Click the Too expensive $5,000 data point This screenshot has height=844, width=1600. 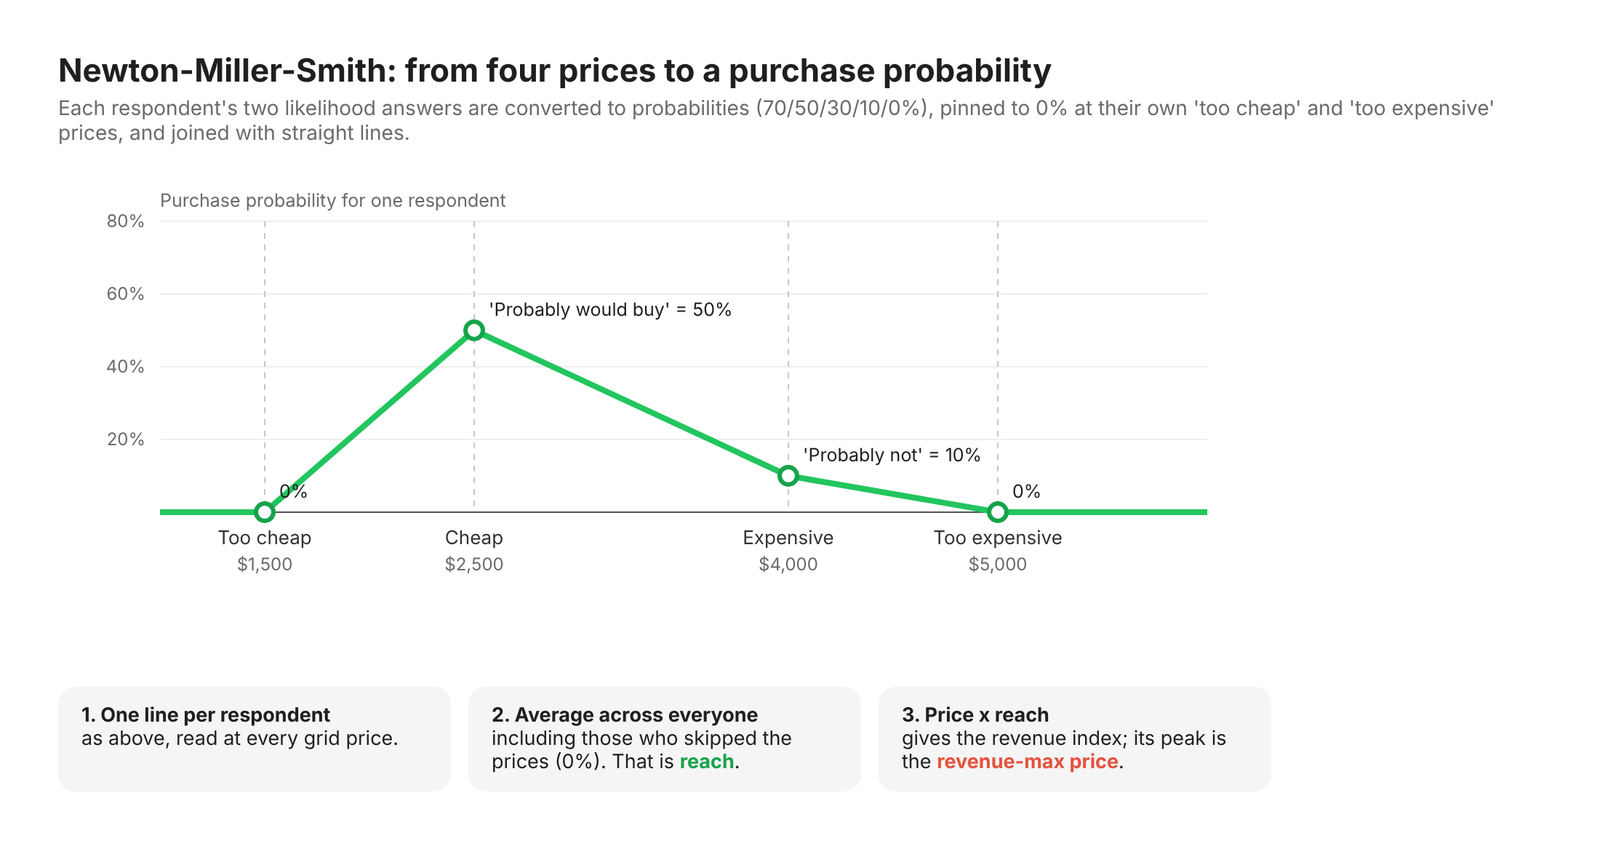click(x=997, y=512)
